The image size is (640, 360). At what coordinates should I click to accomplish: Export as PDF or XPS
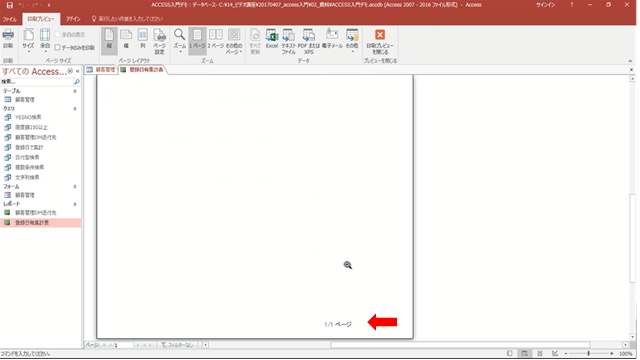(309, 42)
